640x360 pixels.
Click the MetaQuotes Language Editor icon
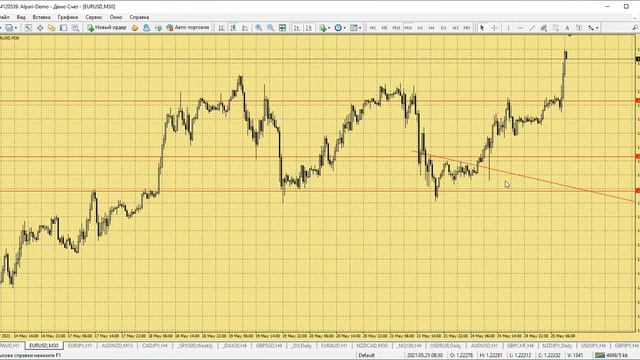(135, 27)
